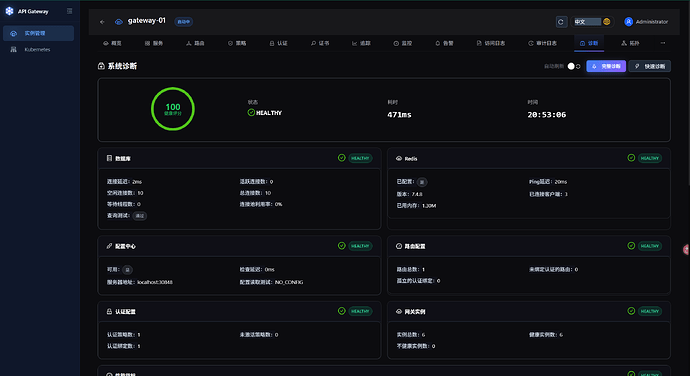Screen dimensions: 690x376
Task: Click the 471ms duration value
Action: (399, 115)
